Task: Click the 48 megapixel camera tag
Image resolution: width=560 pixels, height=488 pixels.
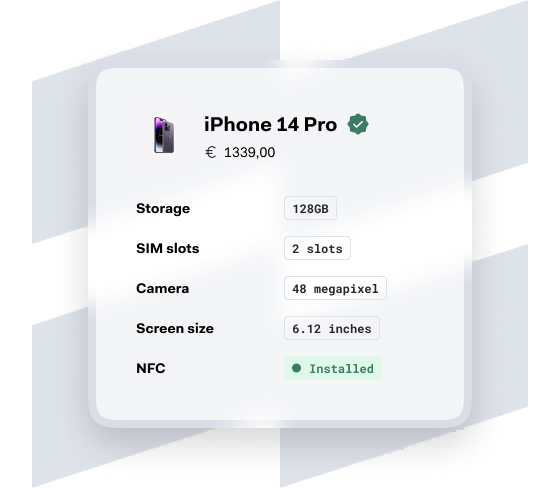Action: pos(335,288)
